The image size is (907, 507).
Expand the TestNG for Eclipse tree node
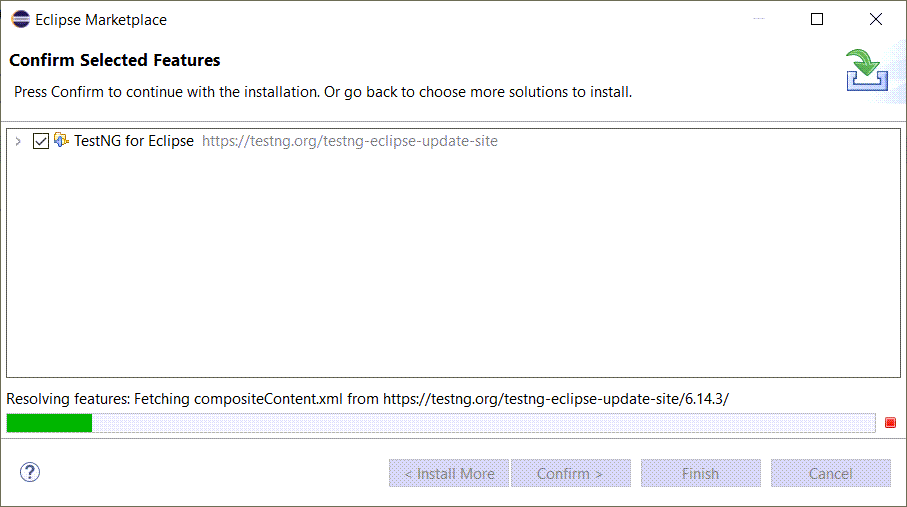click(18, 141)
